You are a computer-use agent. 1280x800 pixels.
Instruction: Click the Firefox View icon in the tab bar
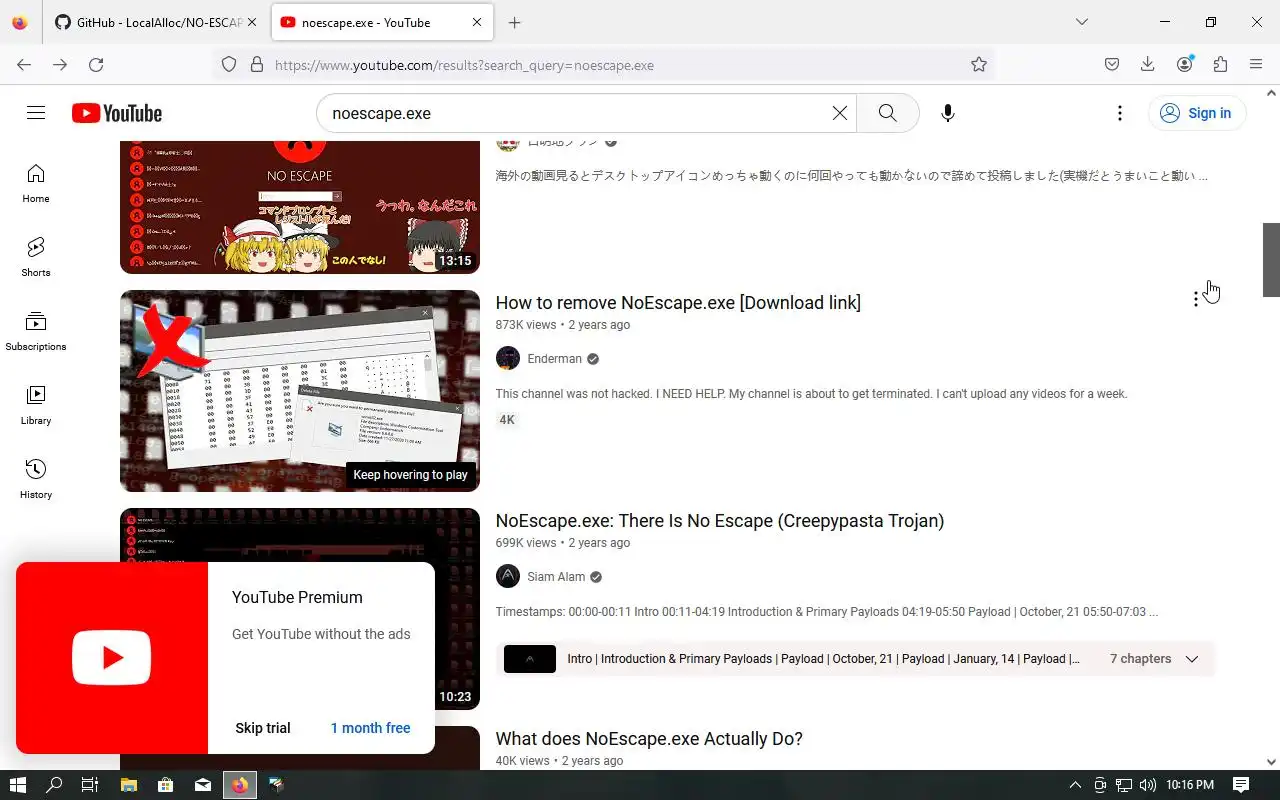coord(20,22)
